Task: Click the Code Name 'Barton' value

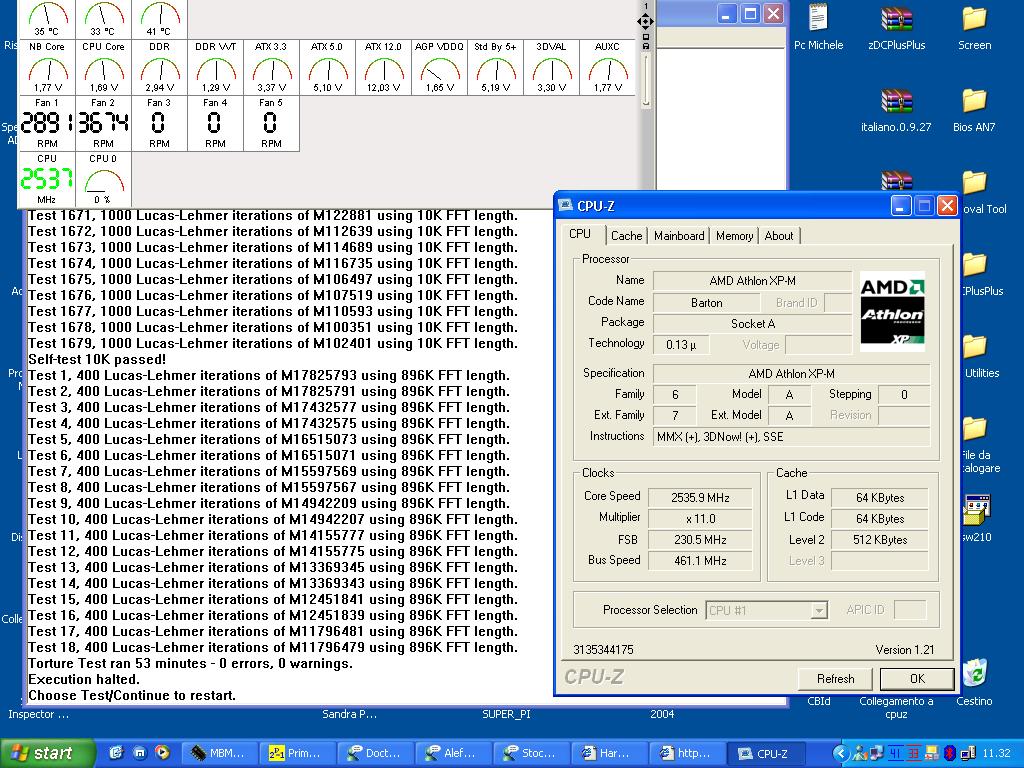Action: coord(707,303)
